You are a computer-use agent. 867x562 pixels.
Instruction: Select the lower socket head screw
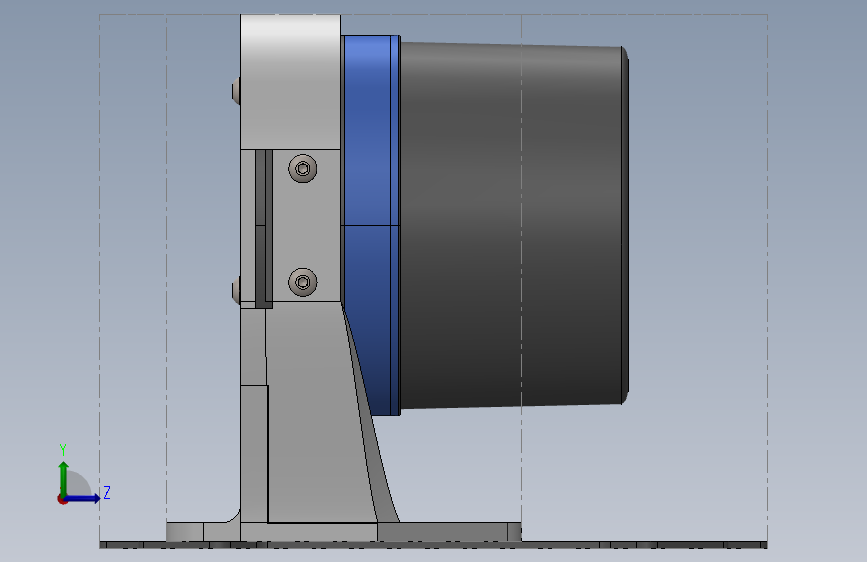pos(302,282)
